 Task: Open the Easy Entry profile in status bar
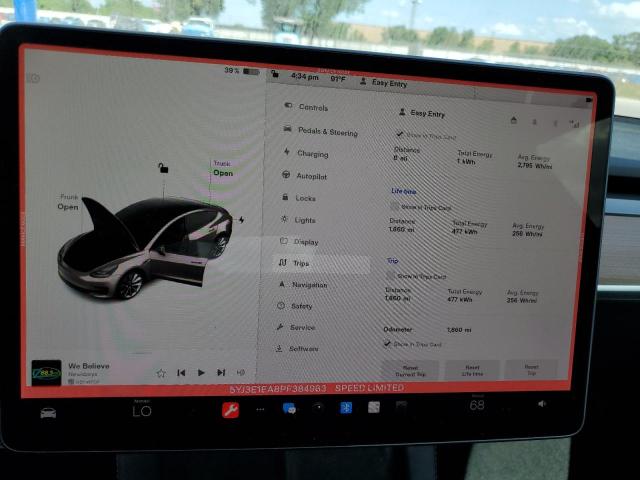[x=383, y=83]
